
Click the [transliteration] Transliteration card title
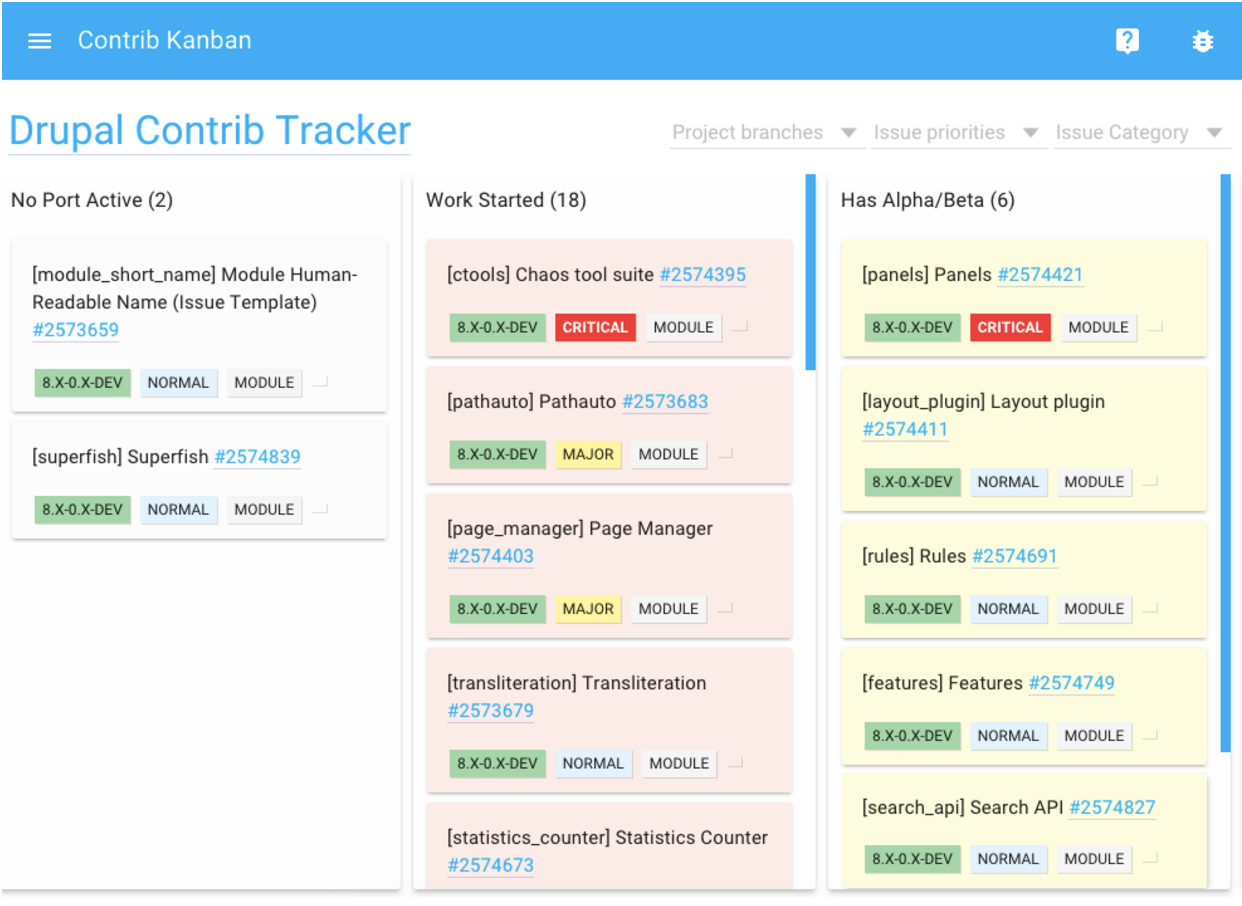tap(577, 684)
